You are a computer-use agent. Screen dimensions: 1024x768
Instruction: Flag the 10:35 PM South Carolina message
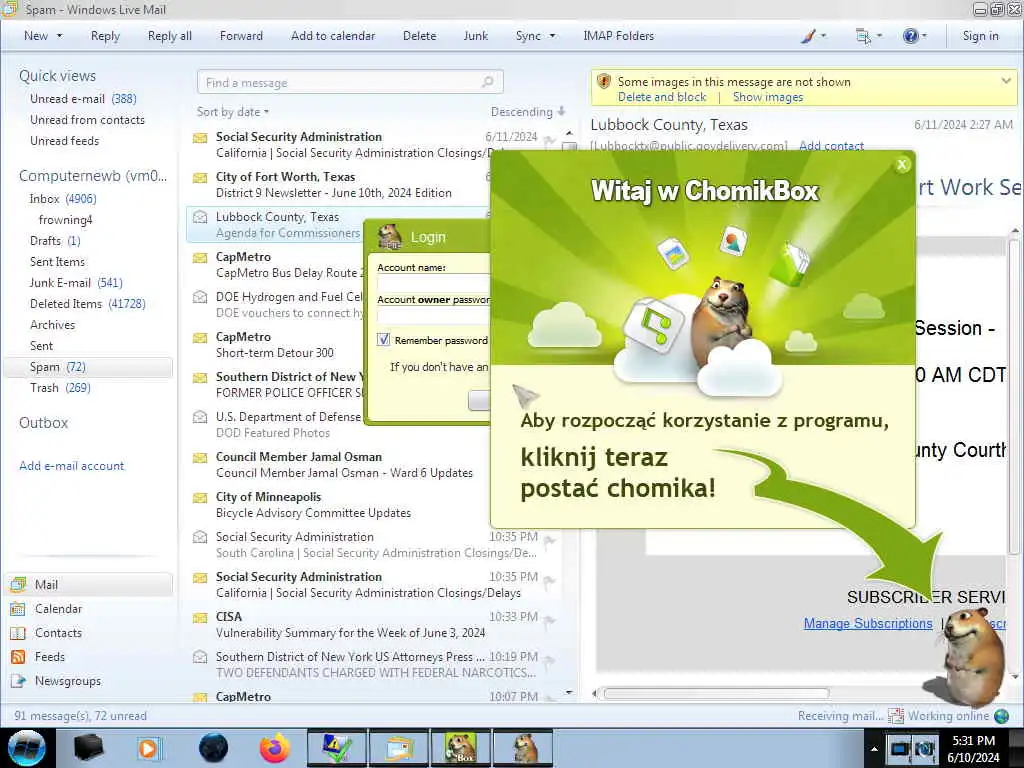pos(550,541)
